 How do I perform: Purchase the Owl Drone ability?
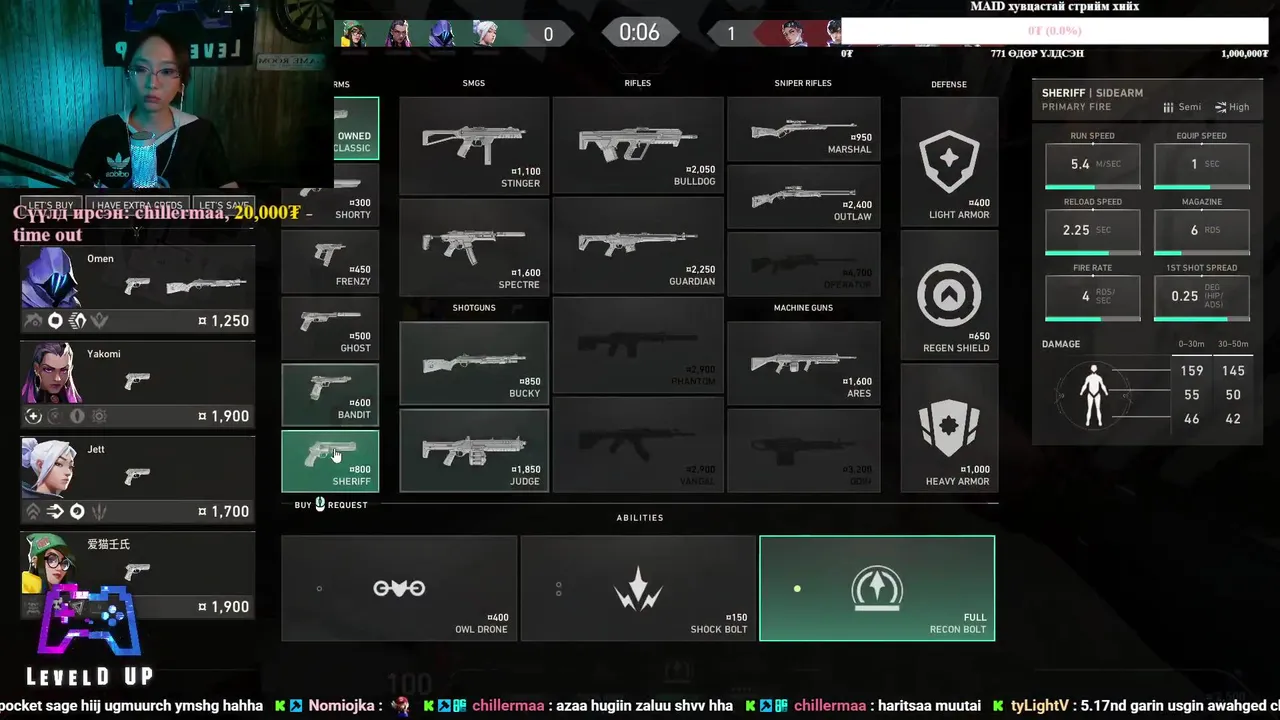(399, 588)
